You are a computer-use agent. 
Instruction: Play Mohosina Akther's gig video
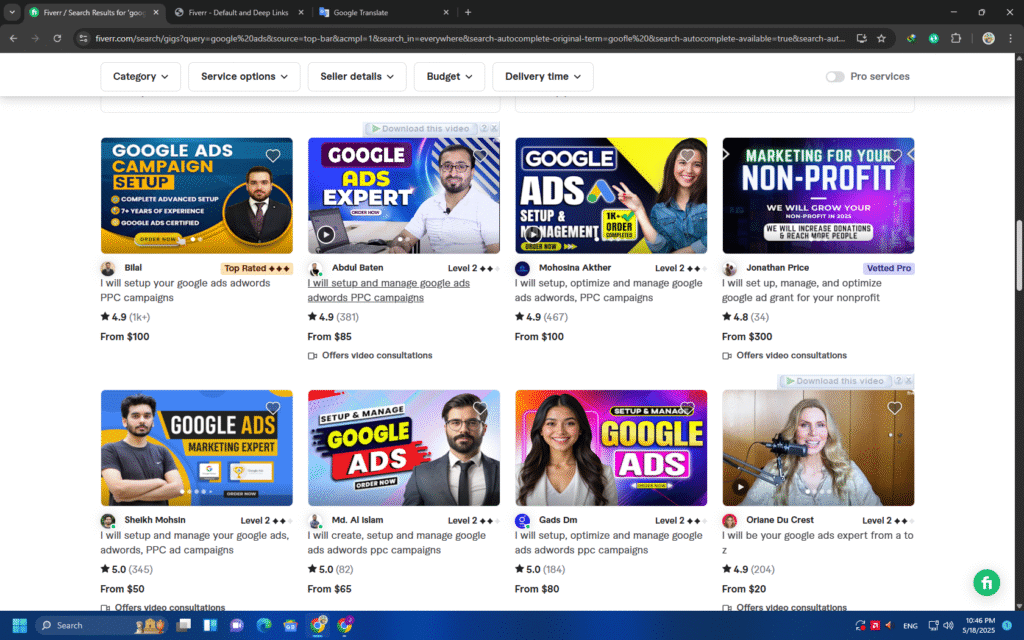pyautogui.click(x=533, y=234)
